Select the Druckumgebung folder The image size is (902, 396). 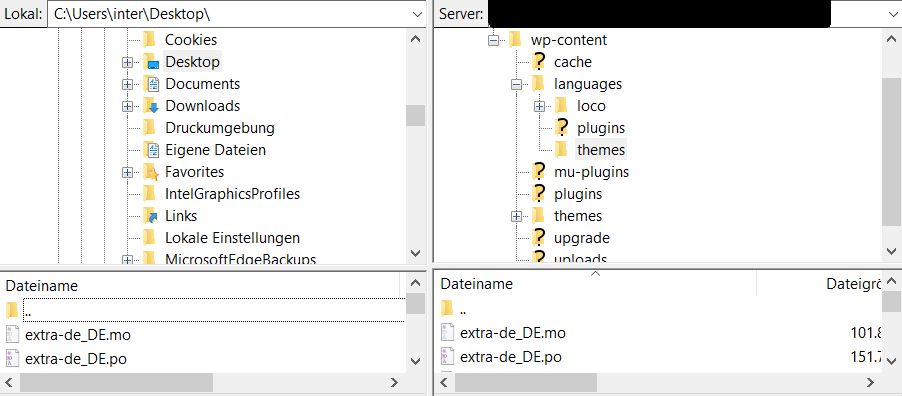click(220, 128)
